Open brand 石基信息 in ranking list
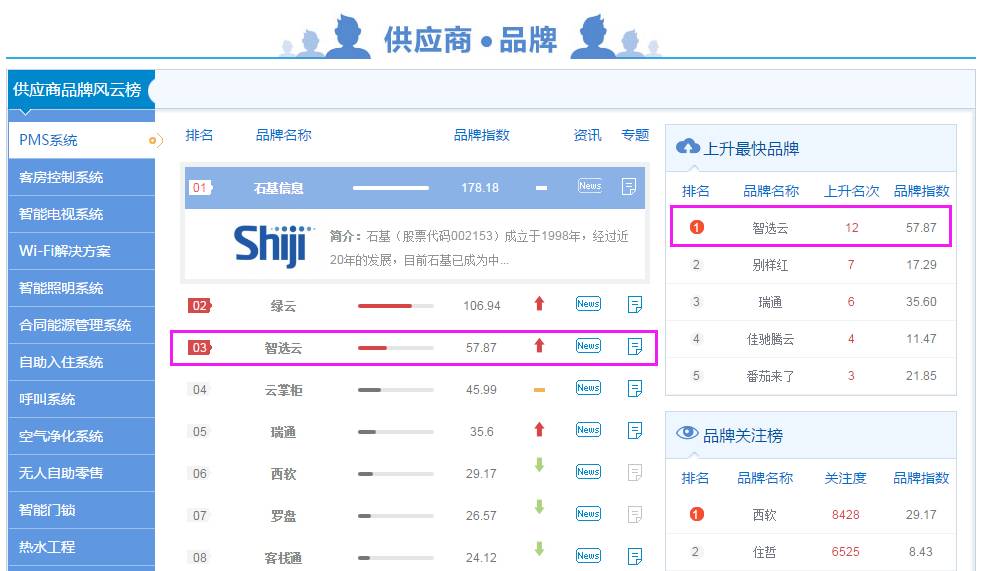The height and width of the screenshot is (571, 987). pos(278,188)
